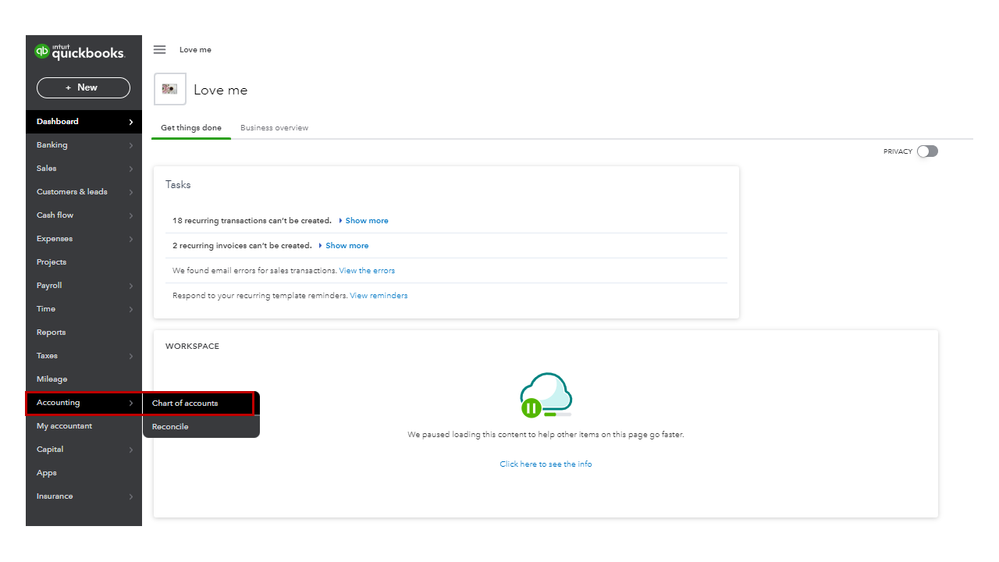Go to Reports in the sidebar
This screenshot has height=562, width=999.
83,333
